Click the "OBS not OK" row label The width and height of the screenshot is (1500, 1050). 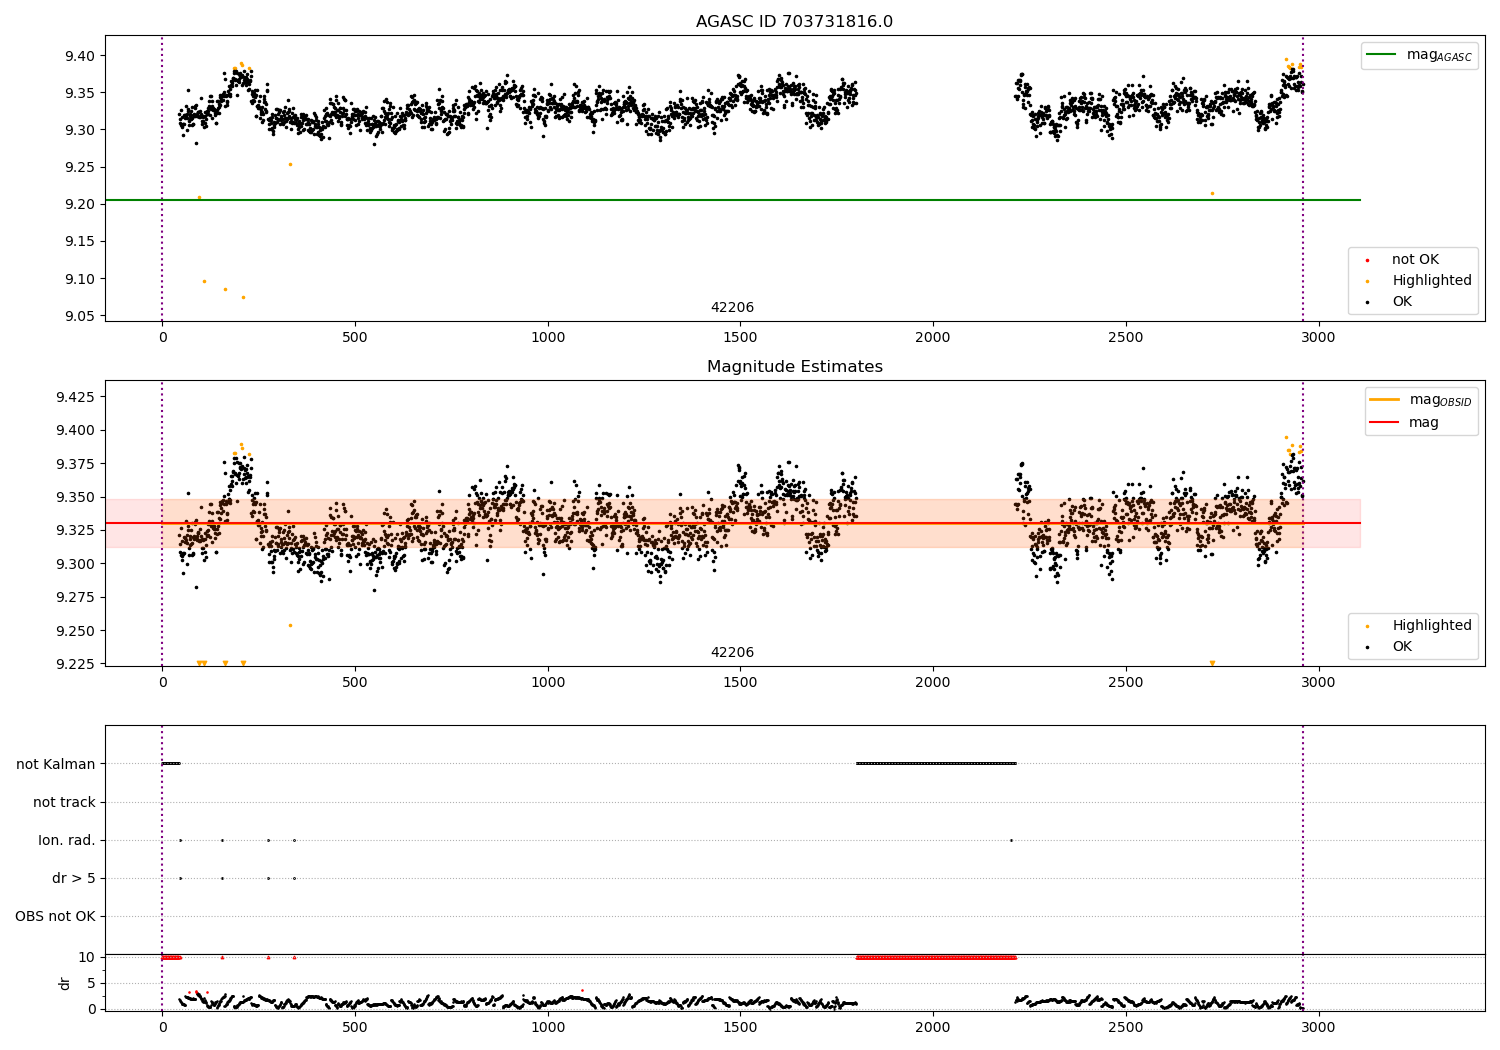pos(55,916)
